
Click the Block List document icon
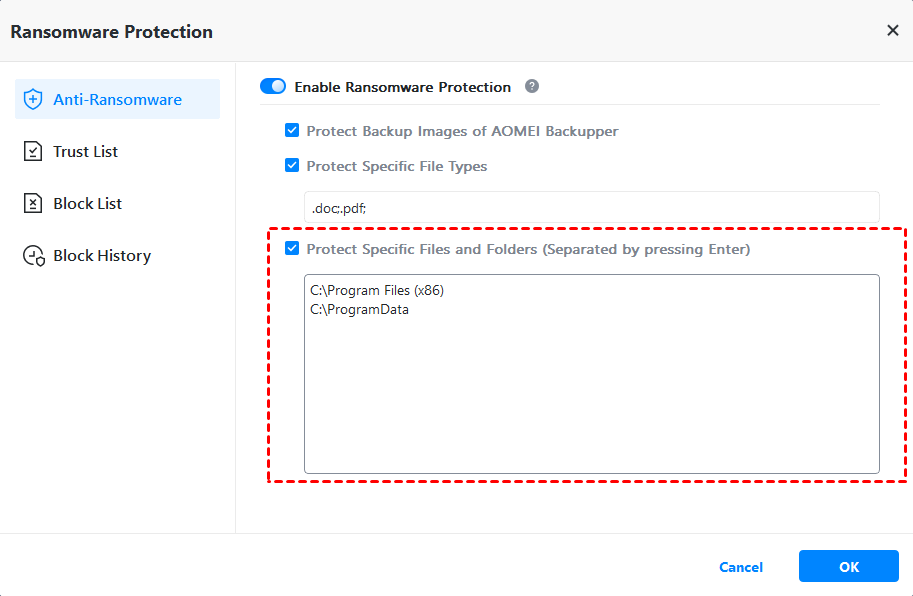click(34, 204)
